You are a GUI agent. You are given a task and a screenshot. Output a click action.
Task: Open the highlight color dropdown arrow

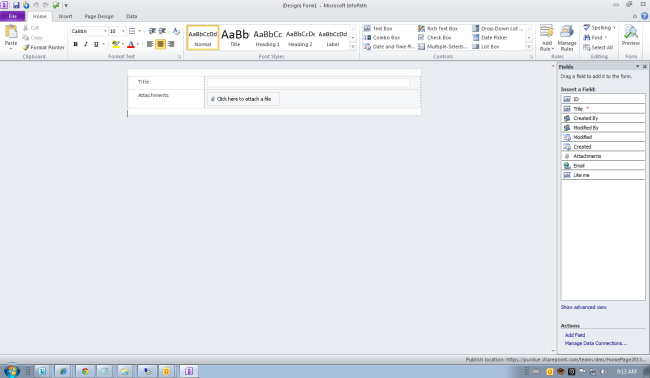click(x=123, y=44)
